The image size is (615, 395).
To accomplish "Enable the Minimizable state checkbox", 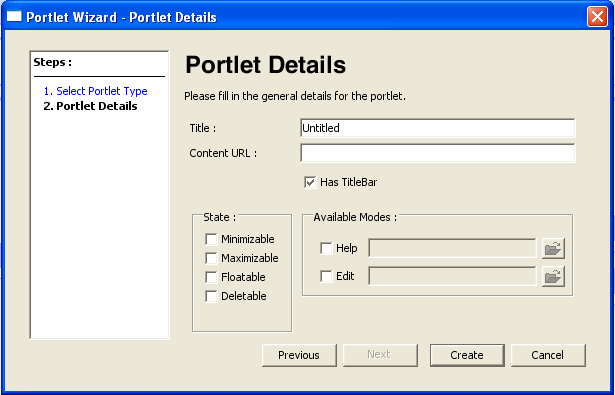I will [x=211, y=239].
